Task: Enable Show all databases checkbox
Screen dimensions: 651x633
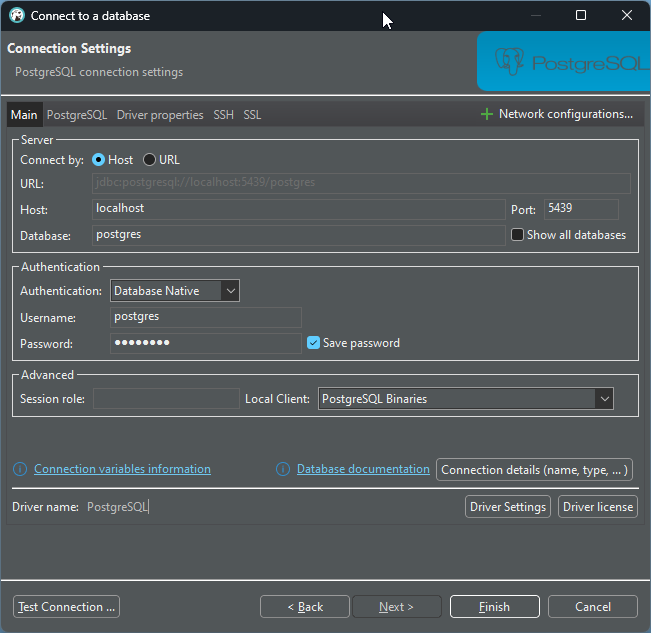Action: click(x=517, y=235)
